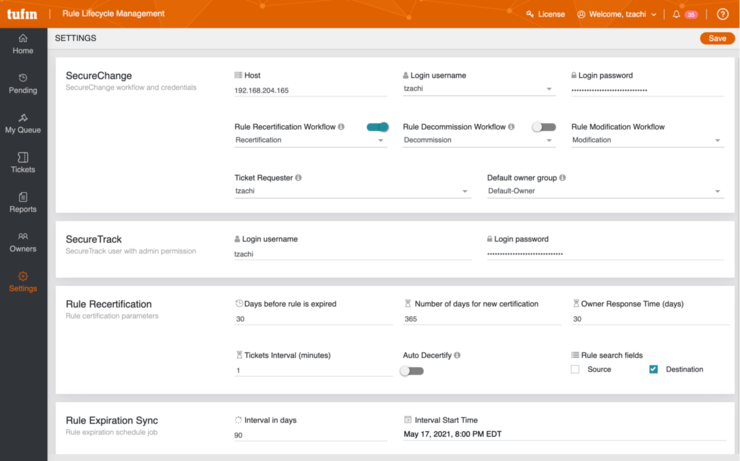Go to Pending in the sidebar
The image size is (740, 461).
point(23,84)
